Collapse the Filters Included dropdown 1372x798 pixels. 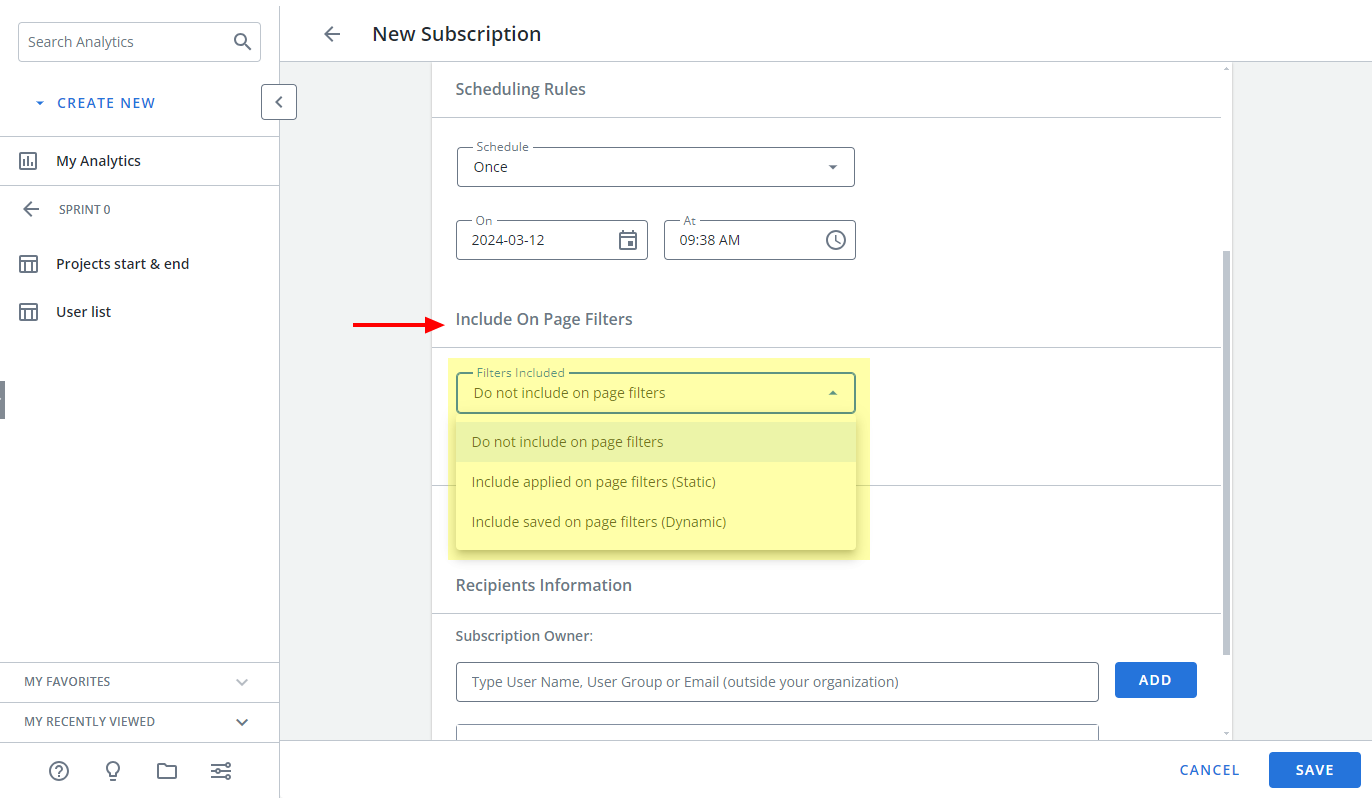(x=833, y=392)
